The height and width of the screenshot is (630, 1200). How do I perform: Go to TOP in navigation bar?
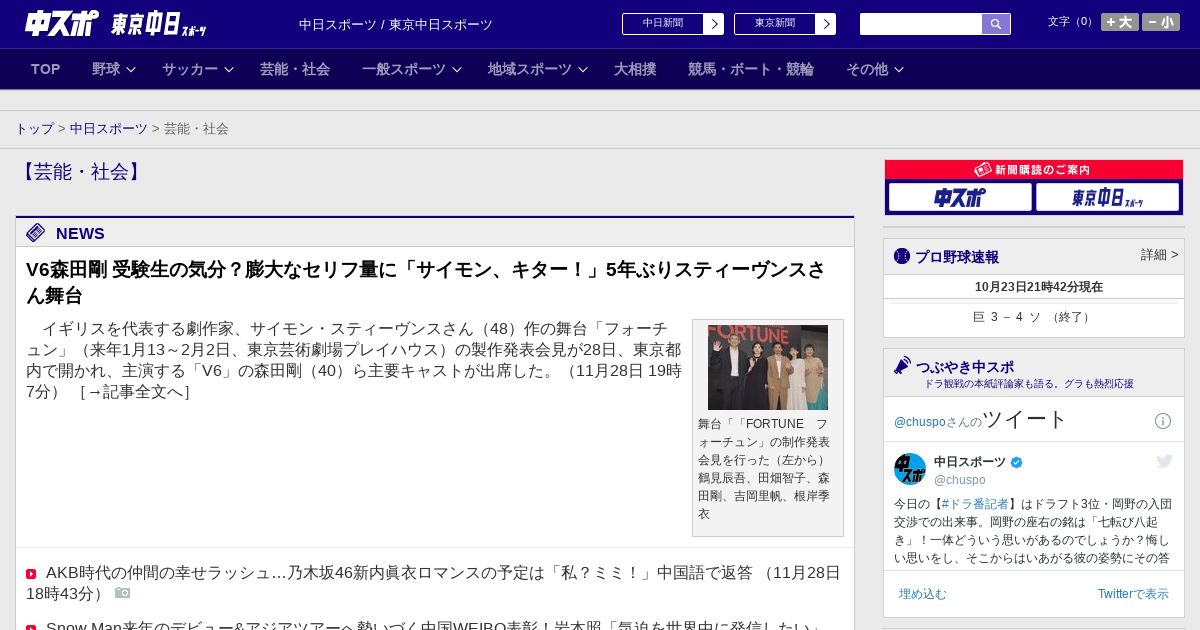pos(46,69)
